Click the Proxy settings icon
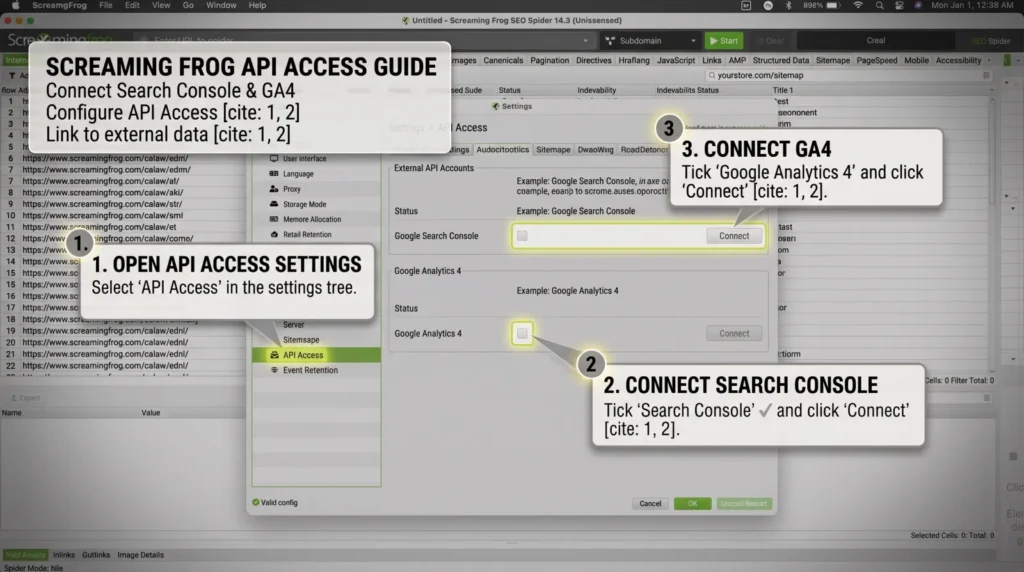 274,189
